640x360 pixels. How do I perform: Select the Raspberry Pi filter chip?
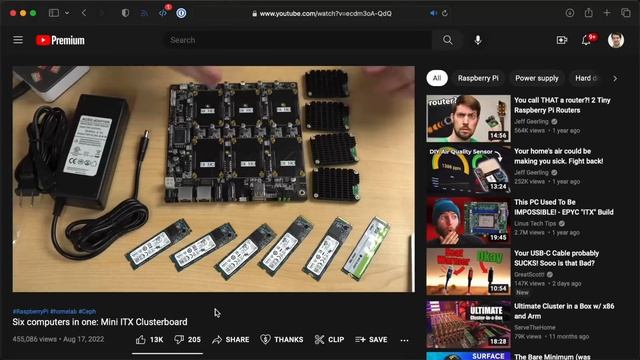tap(478, 78)
